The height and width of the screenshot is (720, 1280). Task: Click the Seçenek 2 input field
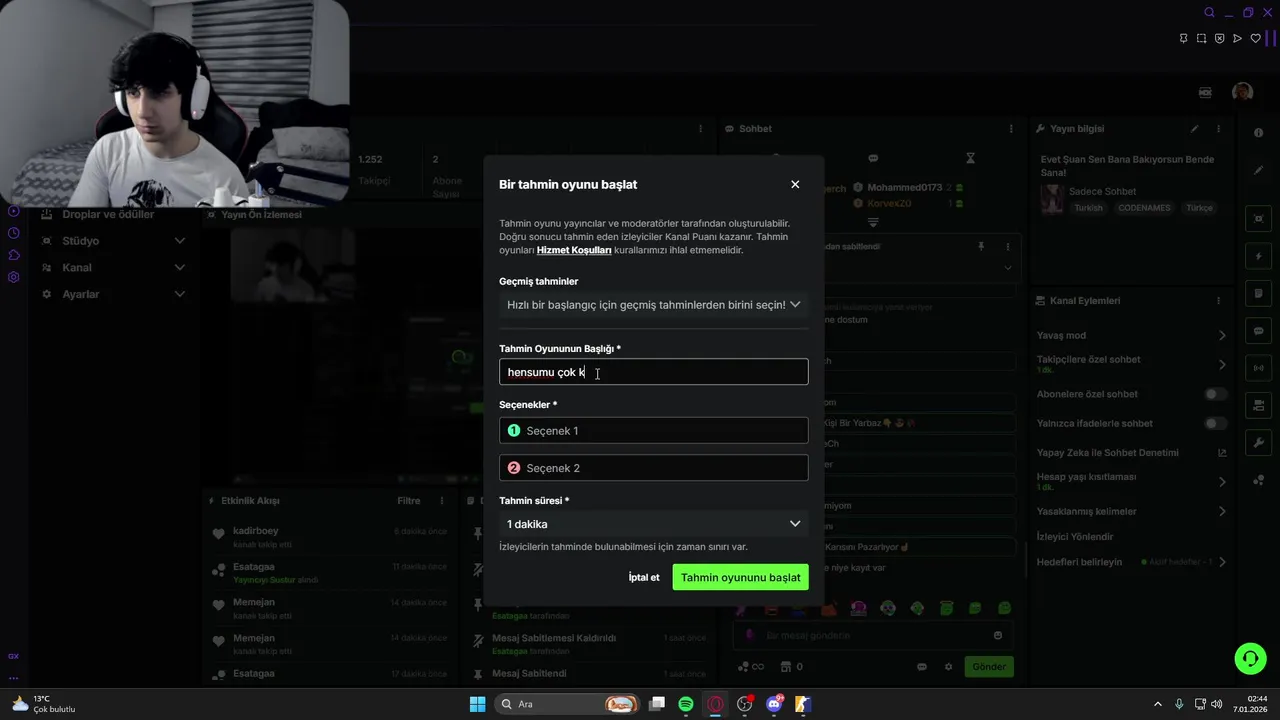point(653,468)
